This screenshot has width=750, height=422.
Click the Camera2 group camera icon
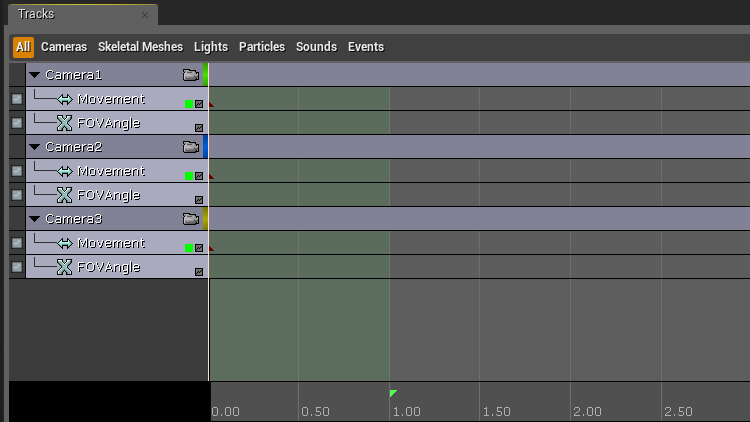(x=191, y=147)
